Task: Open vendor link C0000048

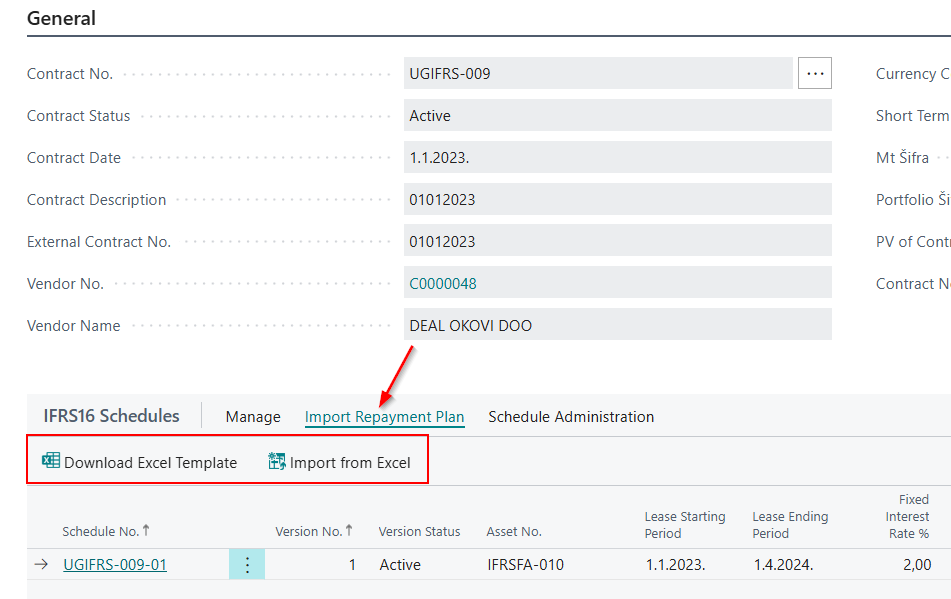Action: (443, 284)
